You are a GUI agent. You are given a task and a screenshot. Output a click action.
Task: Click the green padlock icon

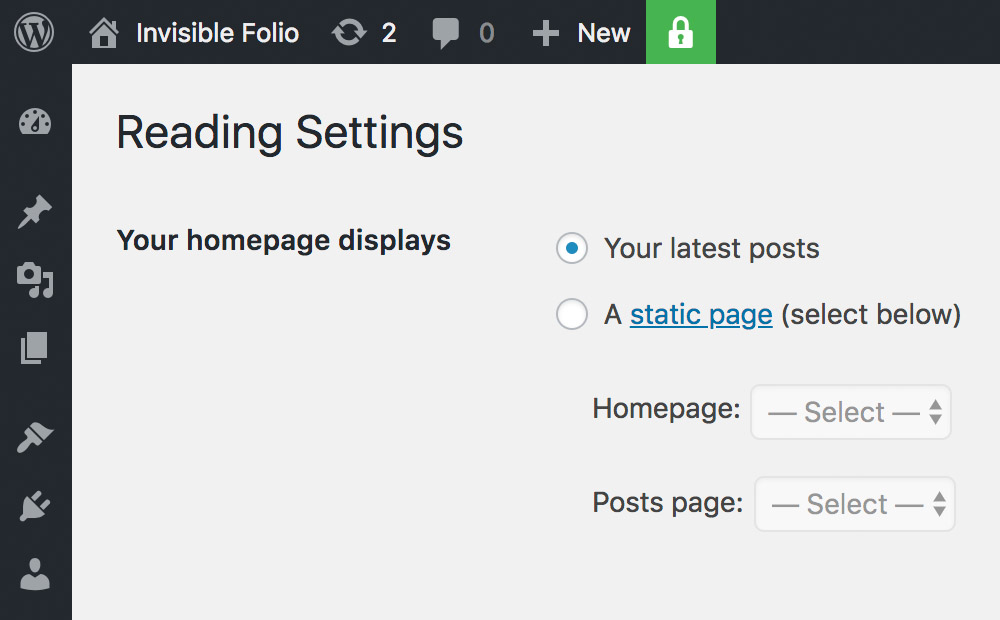680,33
